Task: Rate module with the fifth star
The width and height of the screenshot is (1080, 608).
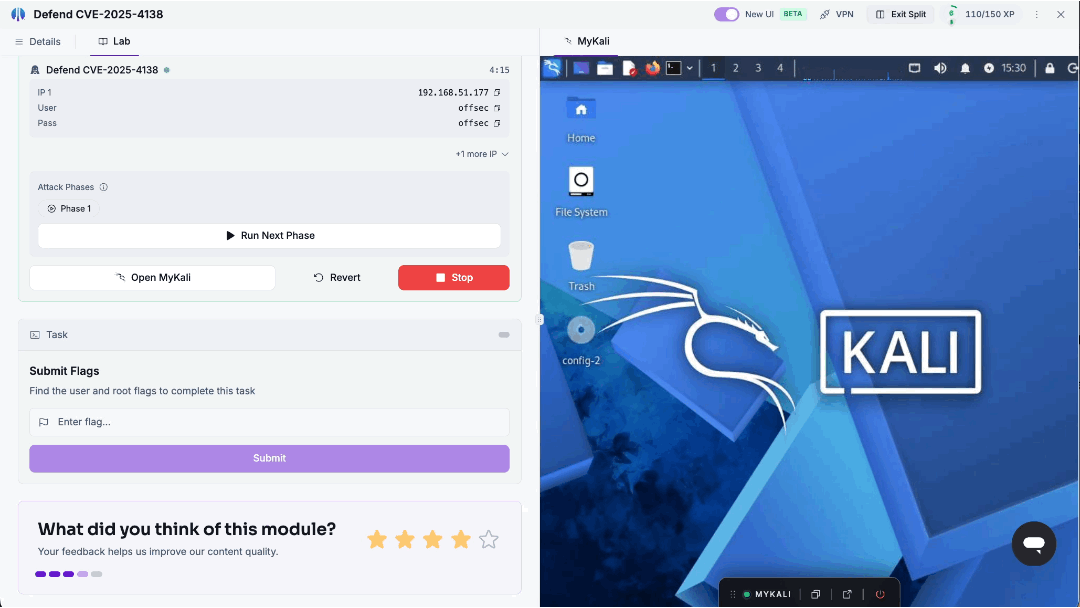Action: tap(488, 540)
